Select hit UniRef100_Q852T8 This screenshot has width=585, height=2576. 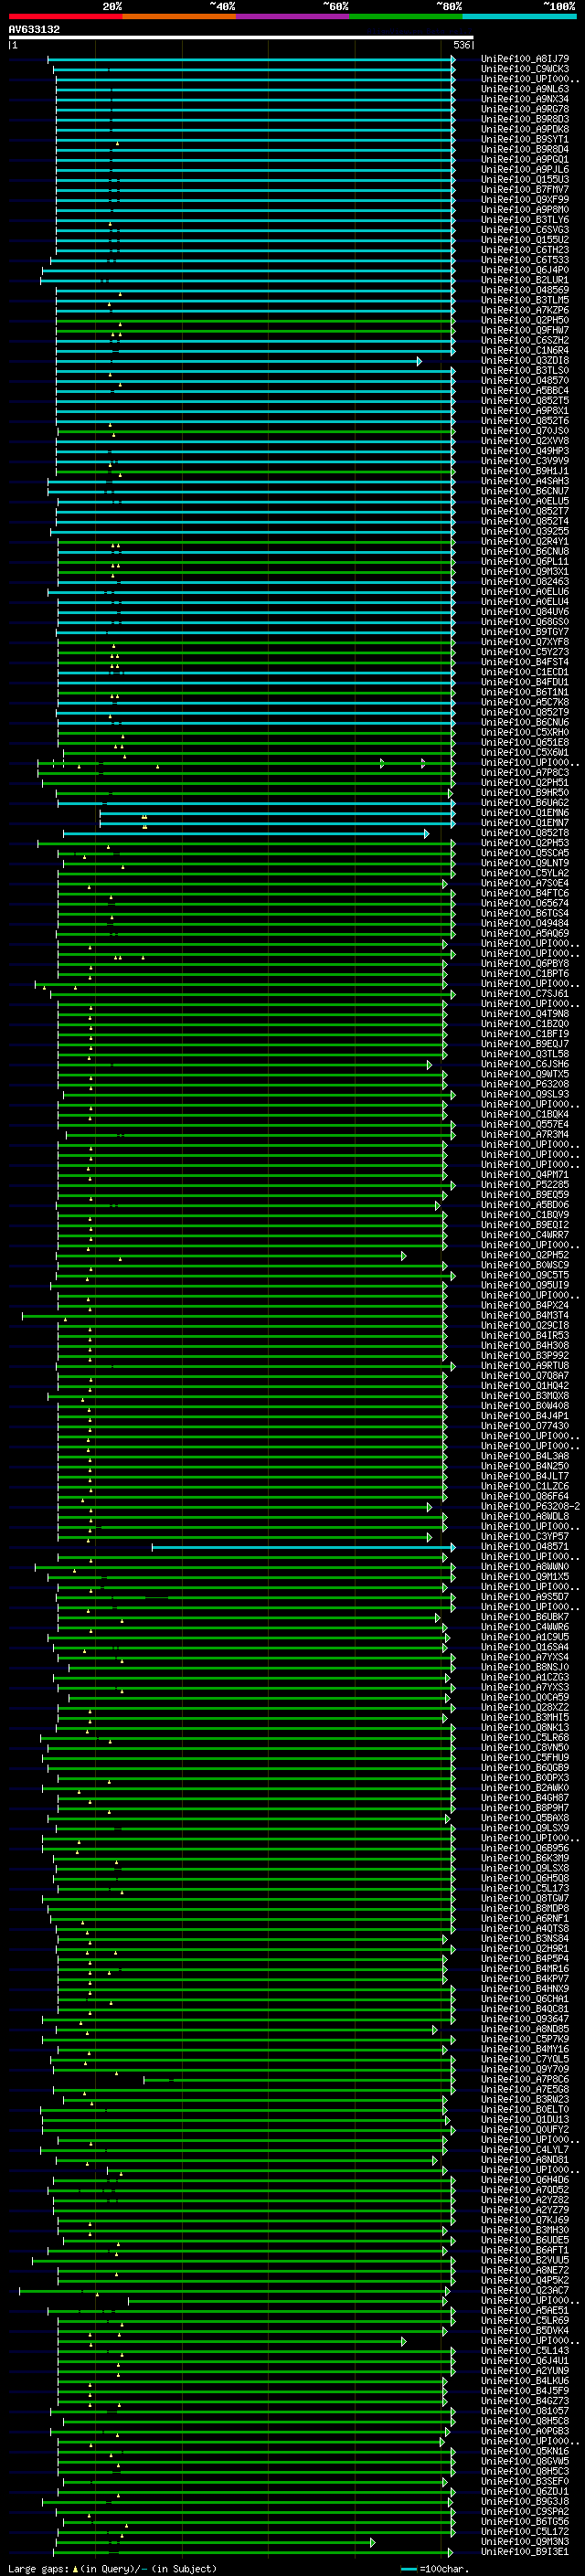click(524, 833)
